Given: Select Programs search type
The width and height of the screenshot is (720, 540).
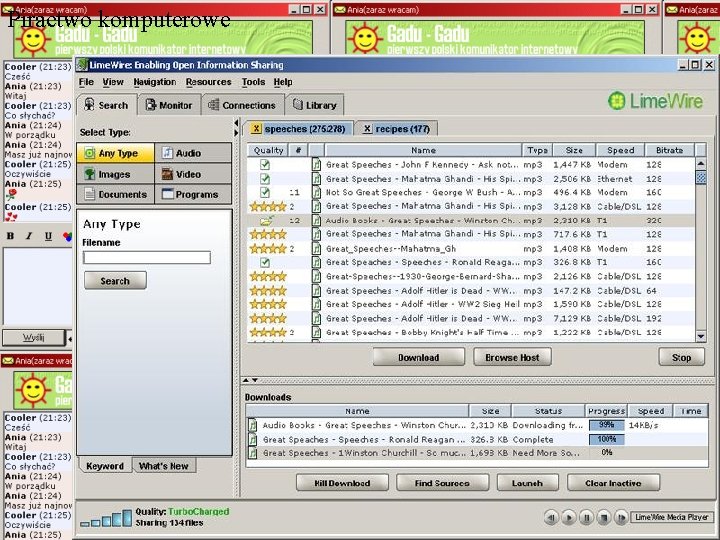Looking at the screenshot, I should pos(193,194).
